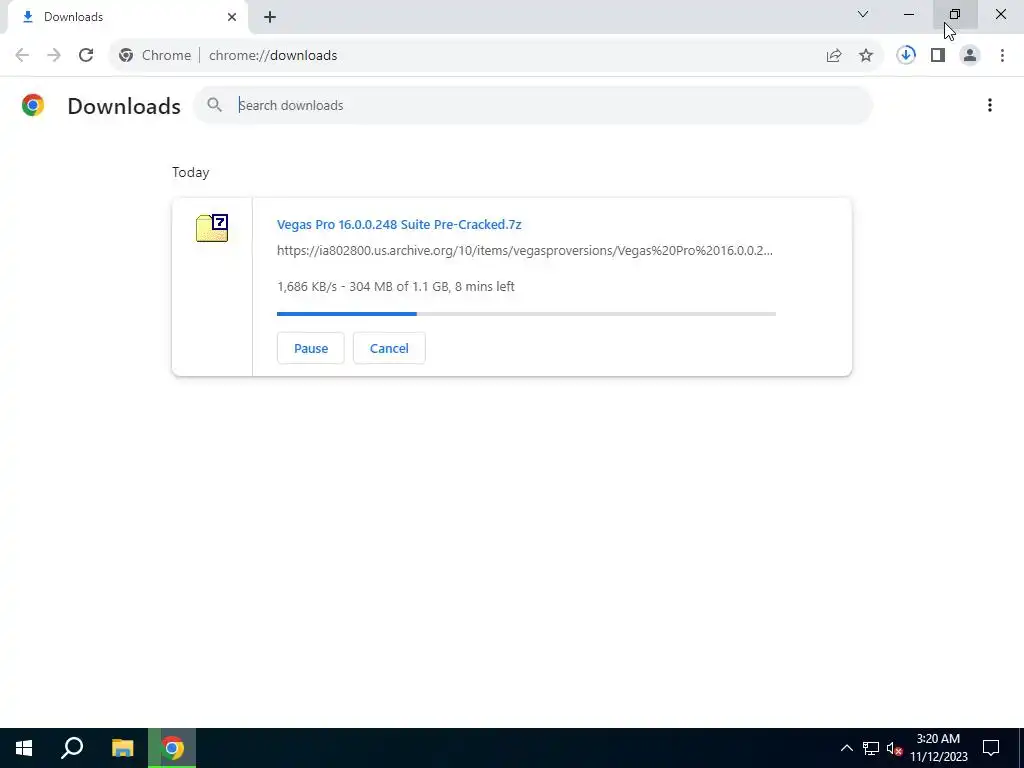Reload the downloads page
The image size is (1024, 768).
click(x=86, y=56)
